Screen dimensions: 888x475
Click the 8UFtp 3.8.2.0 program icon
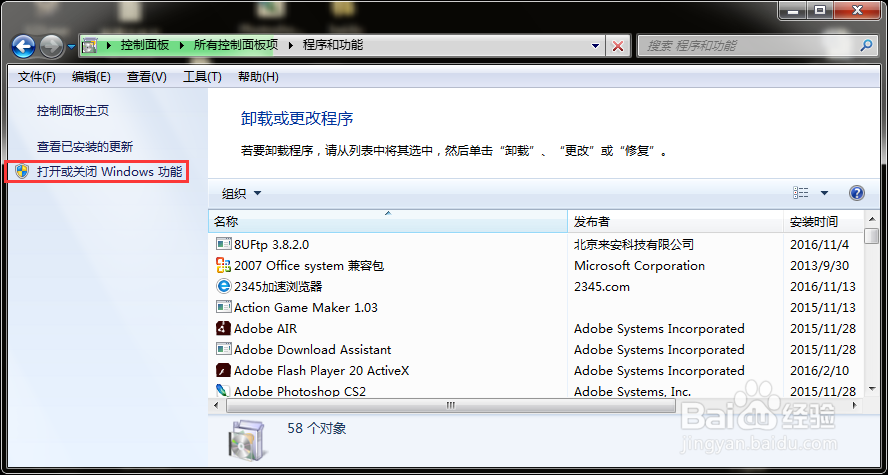click(224, 244)
